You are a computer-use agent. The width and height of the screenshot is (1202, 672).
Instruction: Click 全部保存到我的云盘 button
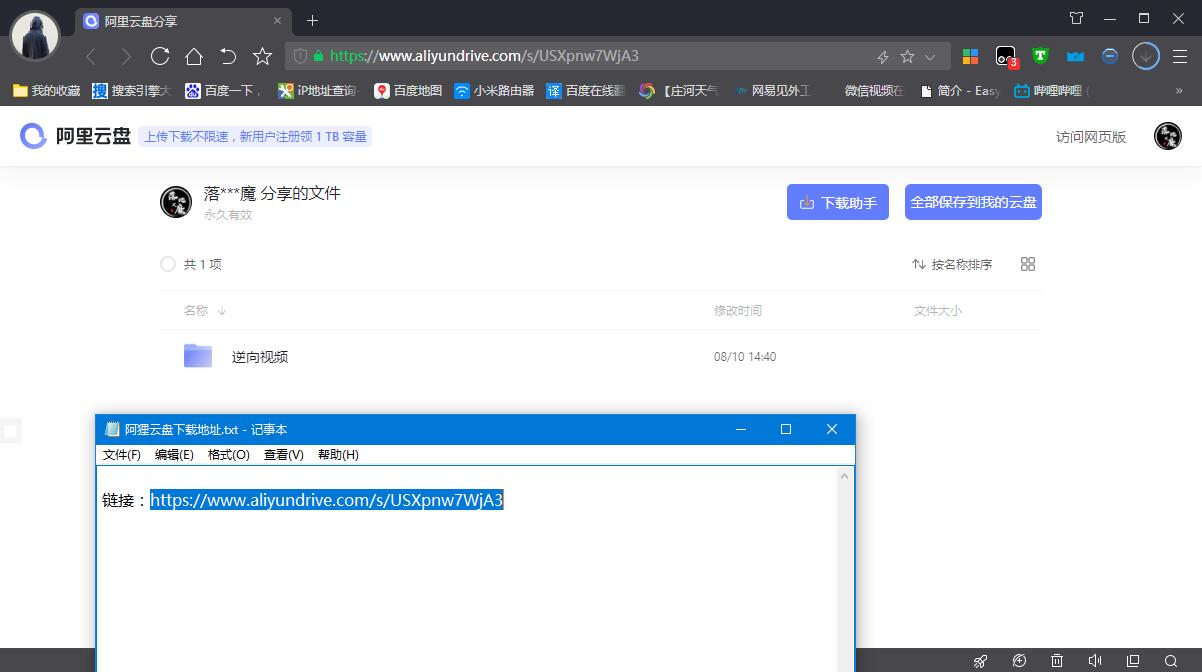pyautogui.click(x=973, y=202)
